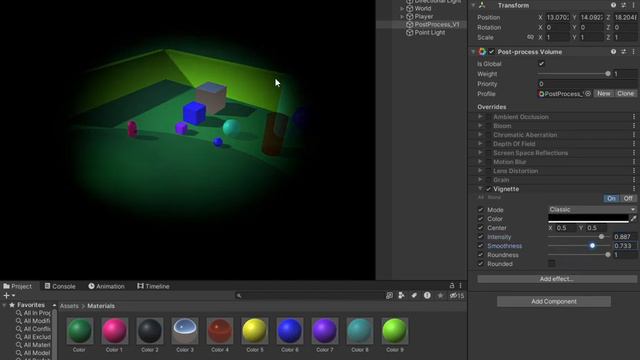The image size is (640, 360).
Task: Collapse the Transform component foldout
Action: point(473,5)
